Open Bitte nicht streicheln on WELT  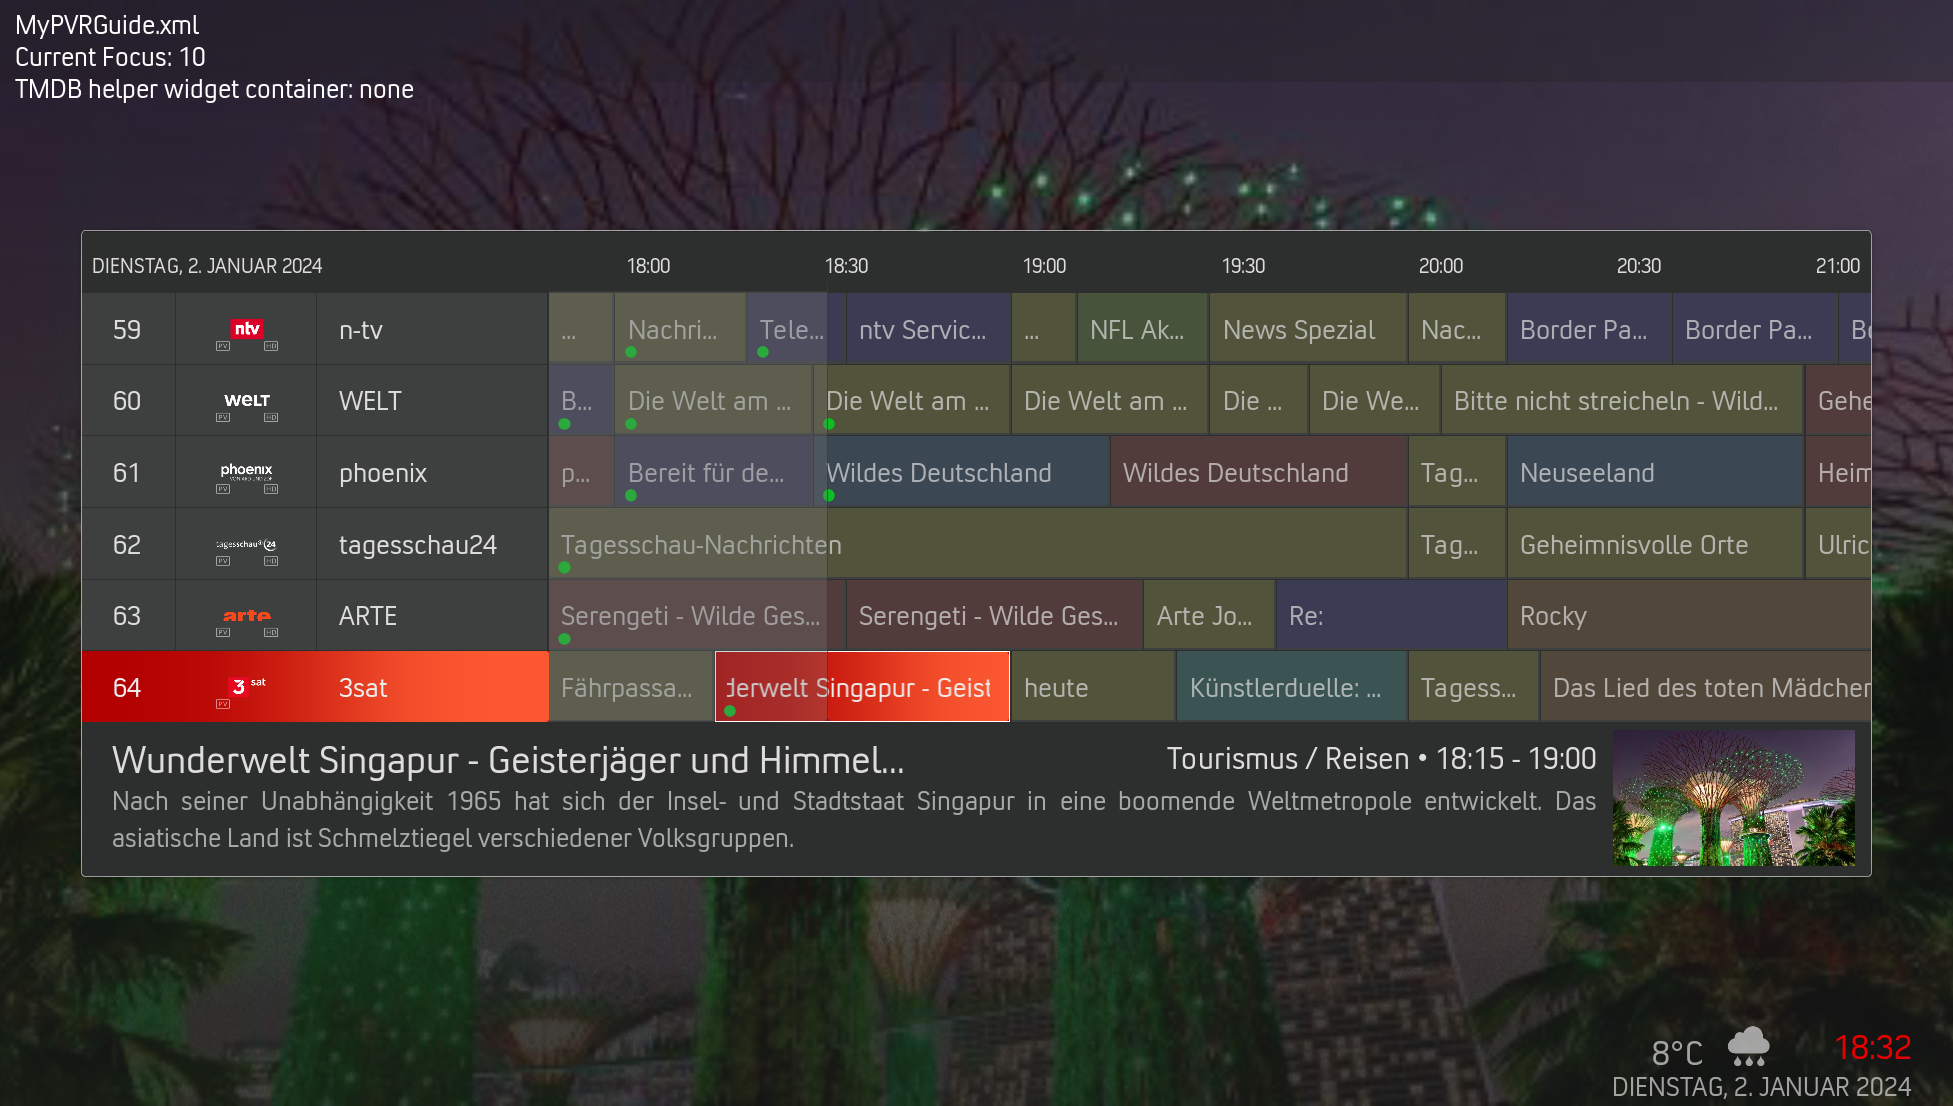click(x=1622, y=401)
